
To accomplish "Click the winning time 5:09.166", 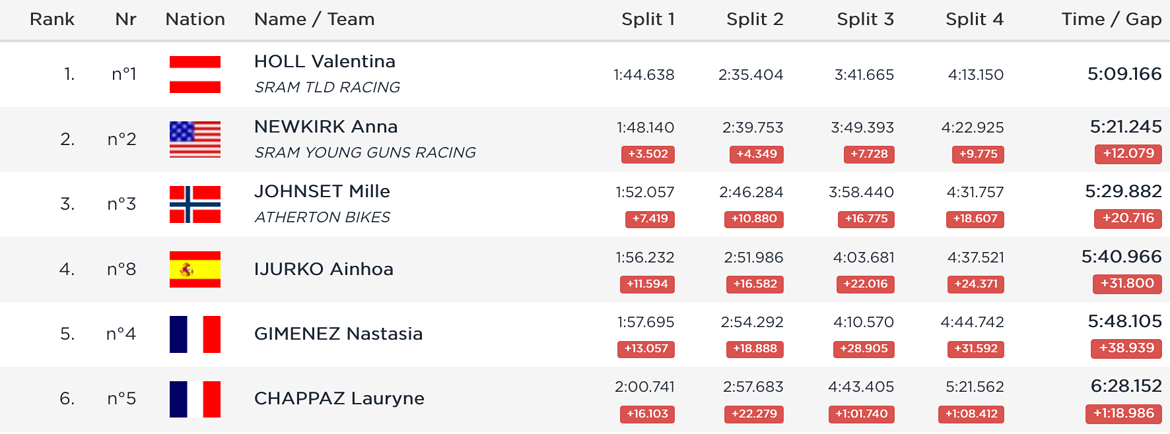I will pyautogui.click(x=1125, y=74).
